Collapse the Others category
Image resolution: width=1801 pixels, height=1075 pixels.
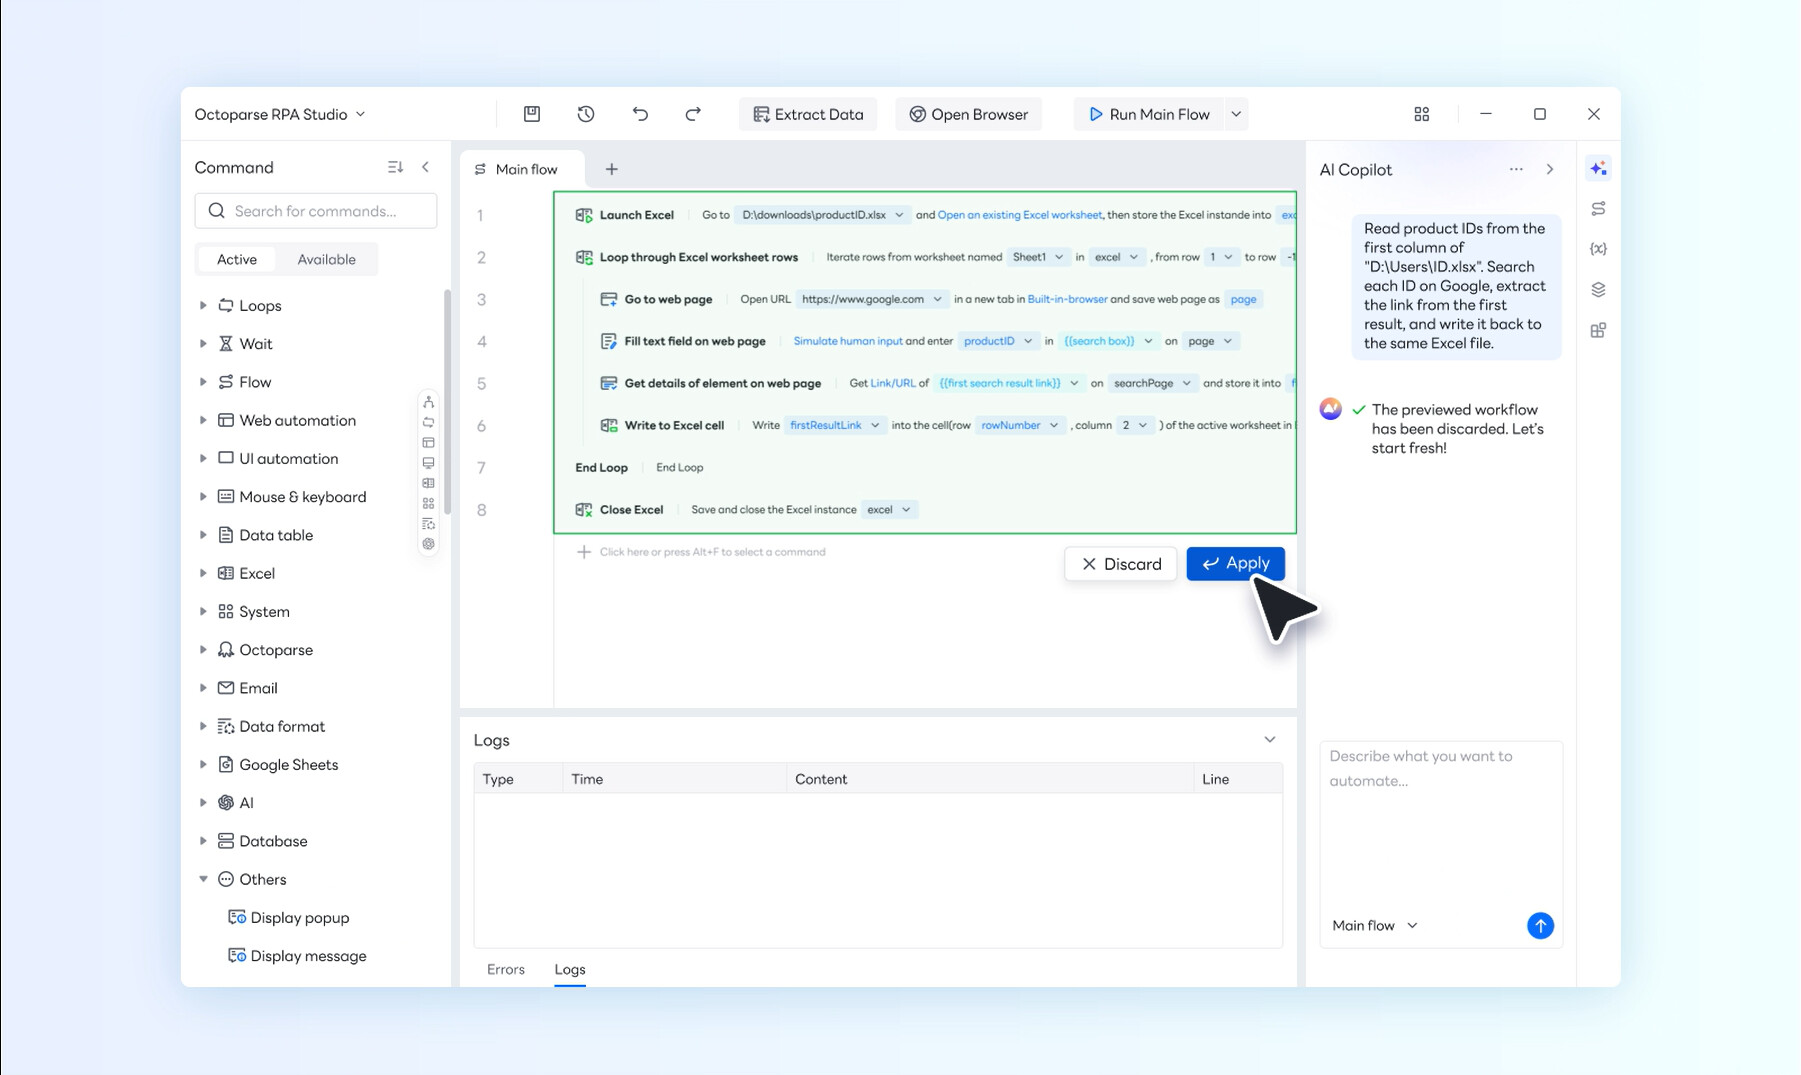pos(203,879)
